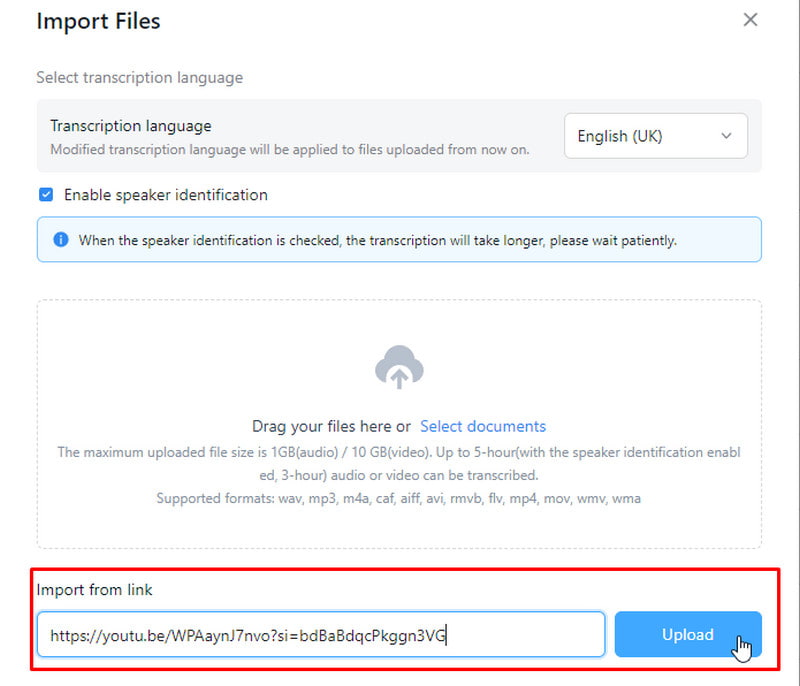
Task: Click the Import Files dialog title
Action: (98, 21)
